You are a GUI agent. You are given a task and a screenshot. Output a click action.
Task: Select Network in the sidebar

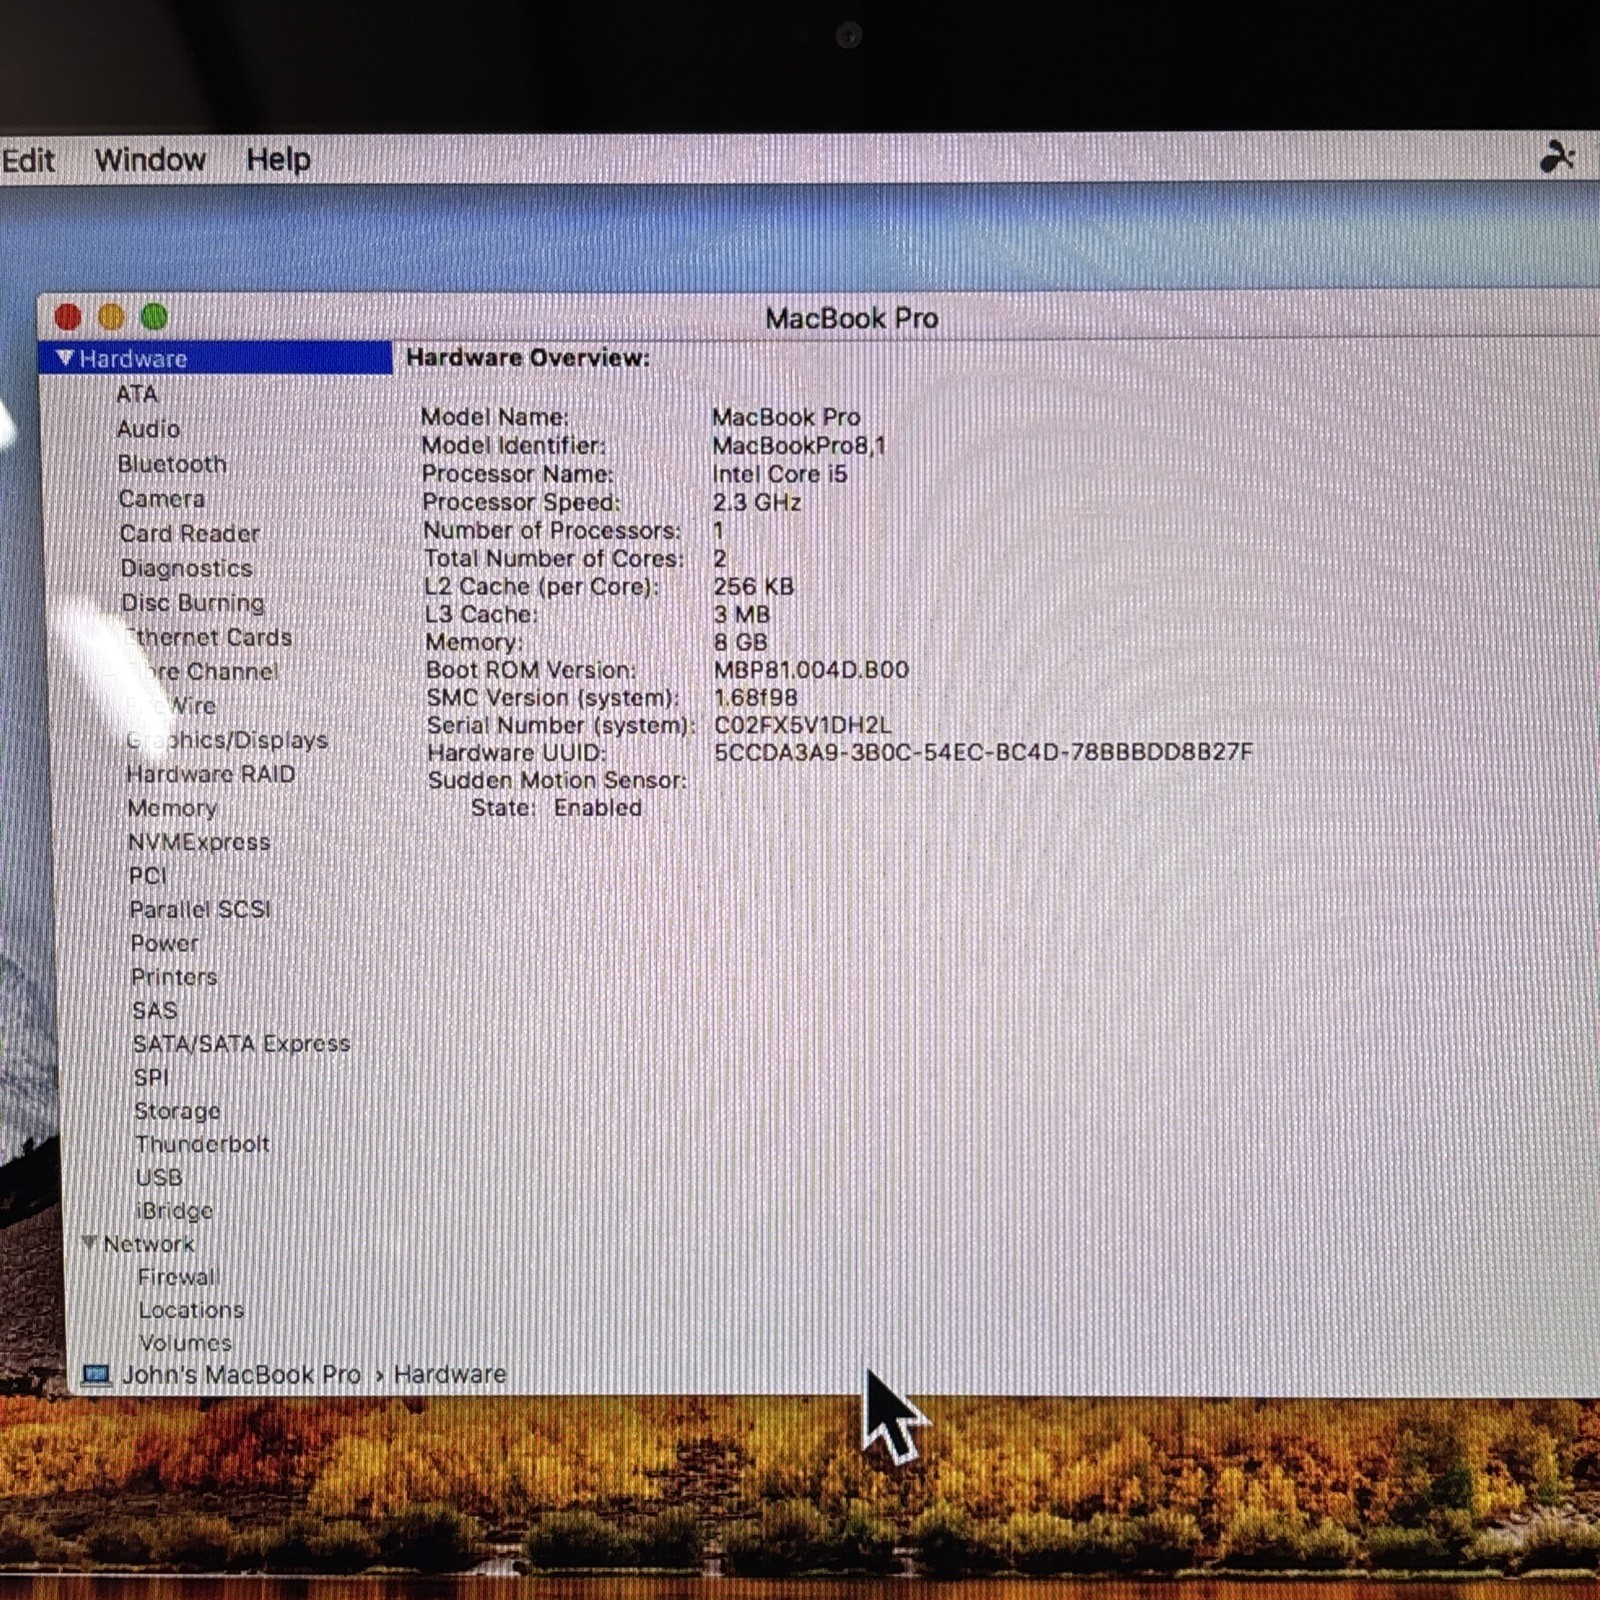pyautogui.click(x=149, y=1244)
